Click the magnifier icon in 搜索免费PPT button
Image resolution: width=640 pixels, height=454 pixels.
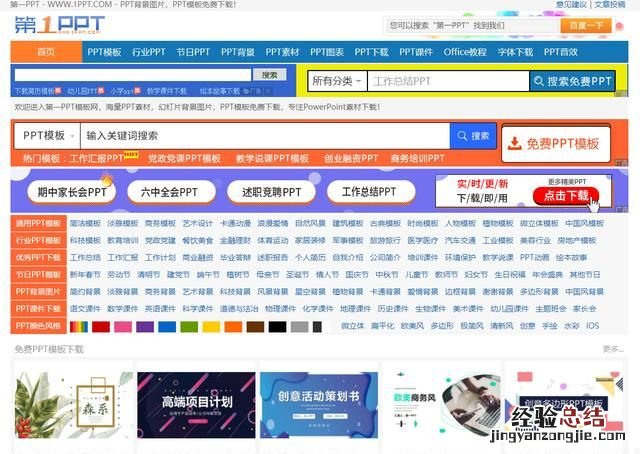[x=539, y=81]
